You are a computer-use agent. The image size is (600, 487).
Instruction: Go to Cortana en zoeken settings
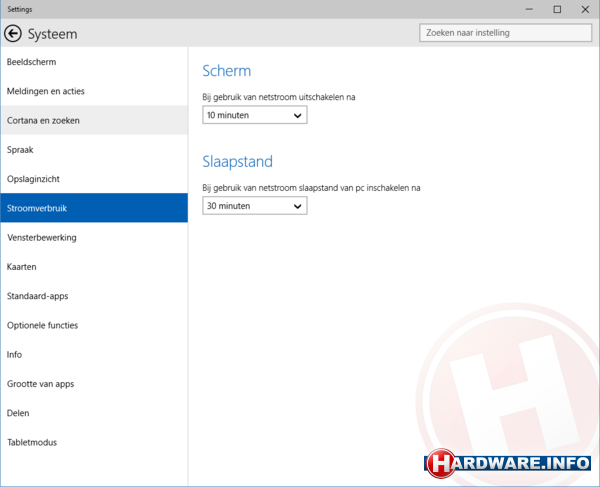tap(43, 120)
